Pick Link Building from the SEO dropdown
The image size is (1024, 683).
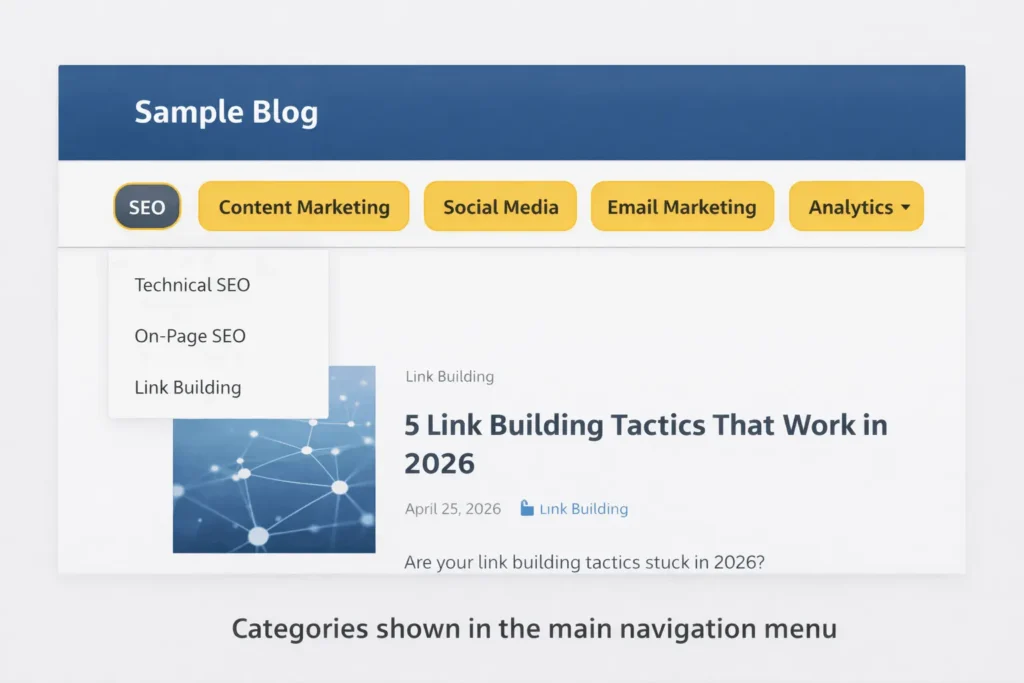188,387
